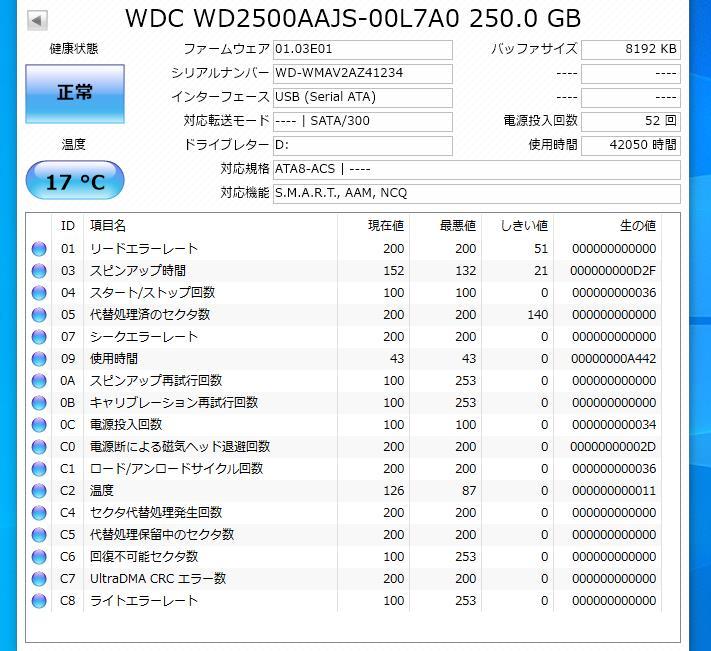
Task: Select the 代替処理済のセクタ数 row name
Action: pyautogui.click(x=150, y=315)
